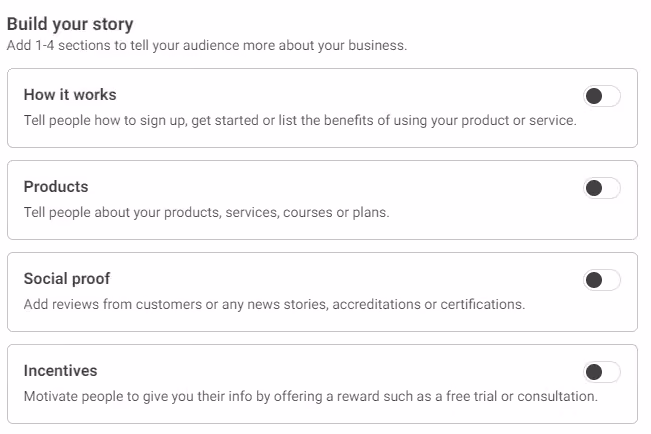Viewport: 651px width, 434px height.
Task: Click the Incentives heading text
Action: (60, 370)
